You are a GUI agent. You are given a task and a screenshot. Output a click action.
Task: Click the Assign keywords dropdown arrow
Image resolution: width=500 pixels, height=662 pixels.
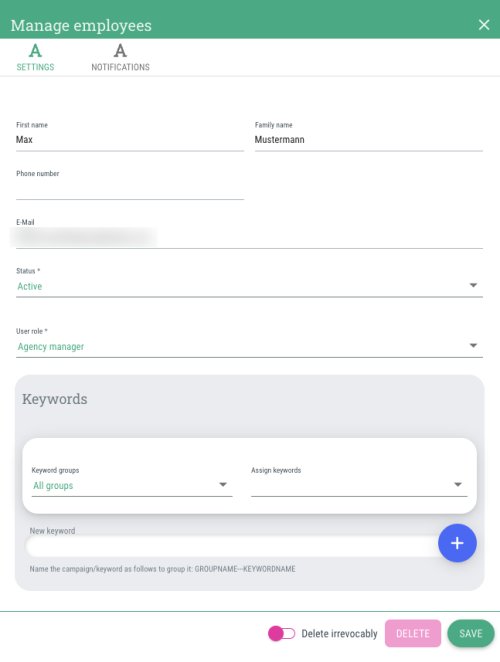tap(458, 485)
